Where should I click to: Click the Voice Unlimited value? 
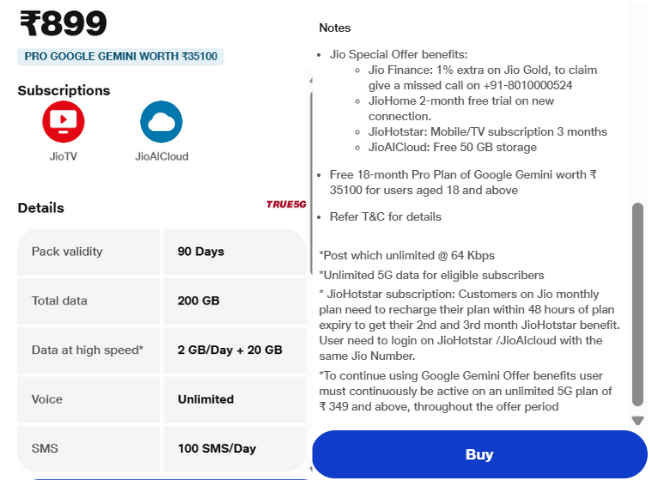206,399
